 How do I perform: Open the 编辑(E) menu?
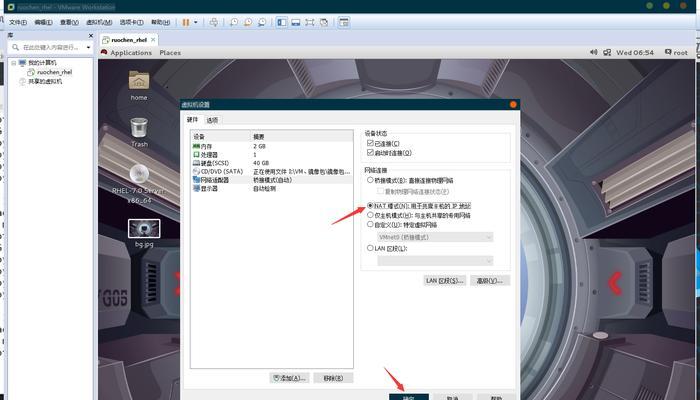coord(44,22)
